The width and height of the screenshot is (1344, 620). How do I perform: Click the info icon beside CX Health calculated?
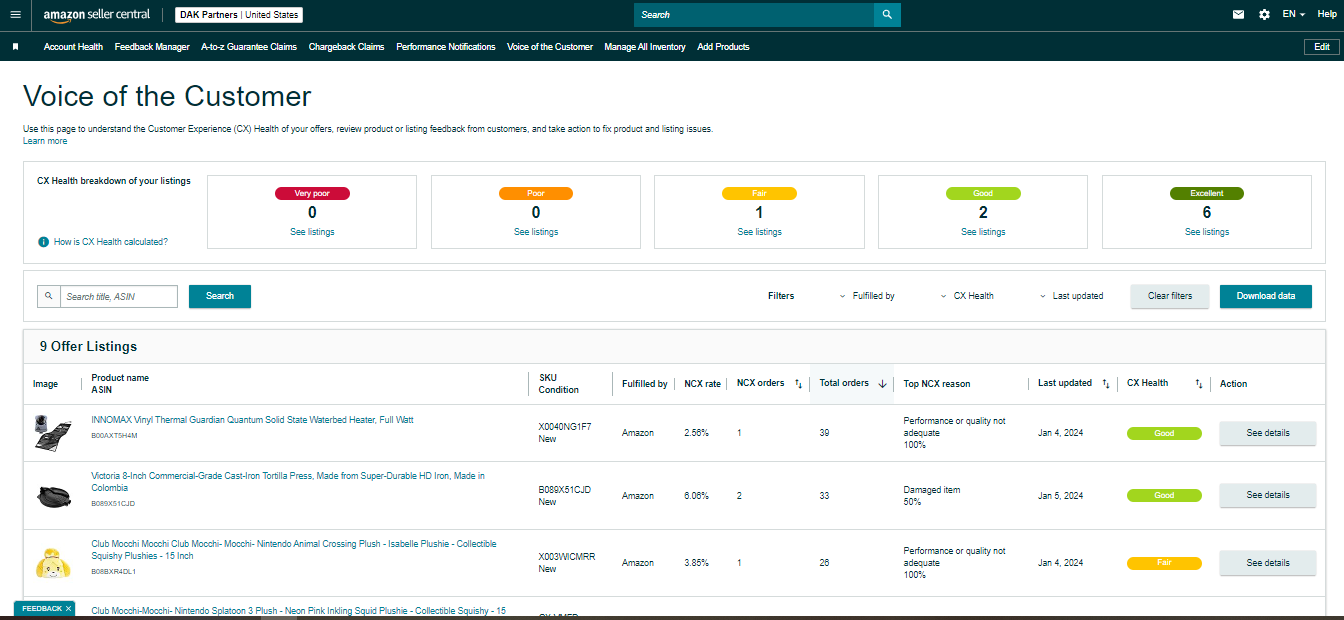click(x=44, y=242)
